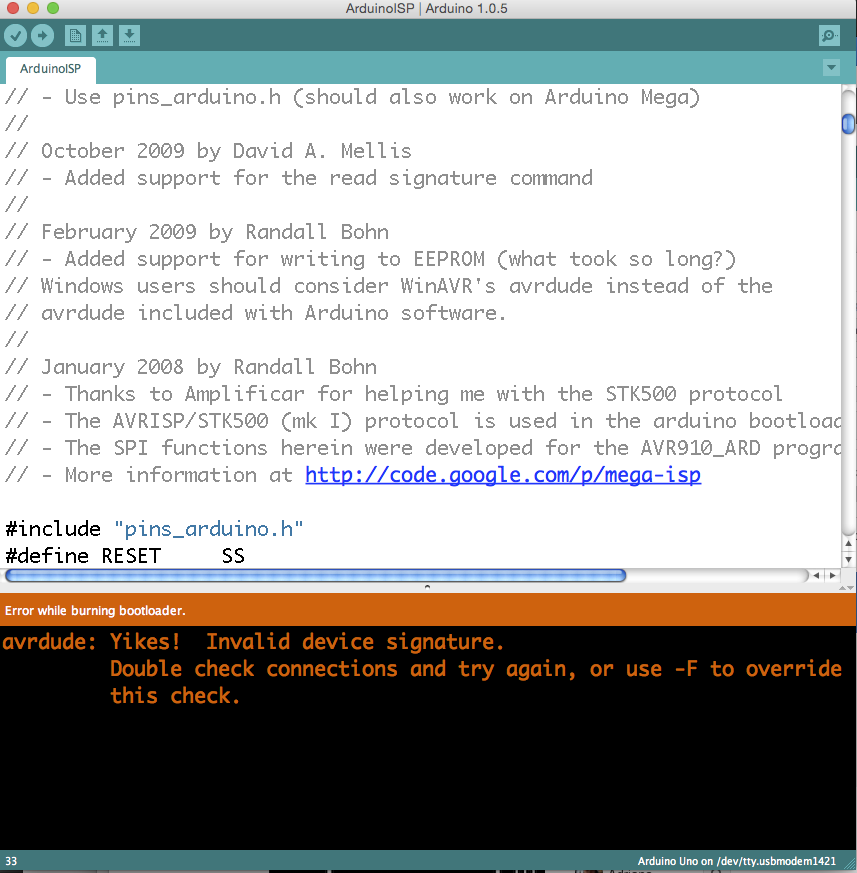Click the horizontal scroll left arrow
The height and width of the screenshot is (873, 857).
[816, 576]
